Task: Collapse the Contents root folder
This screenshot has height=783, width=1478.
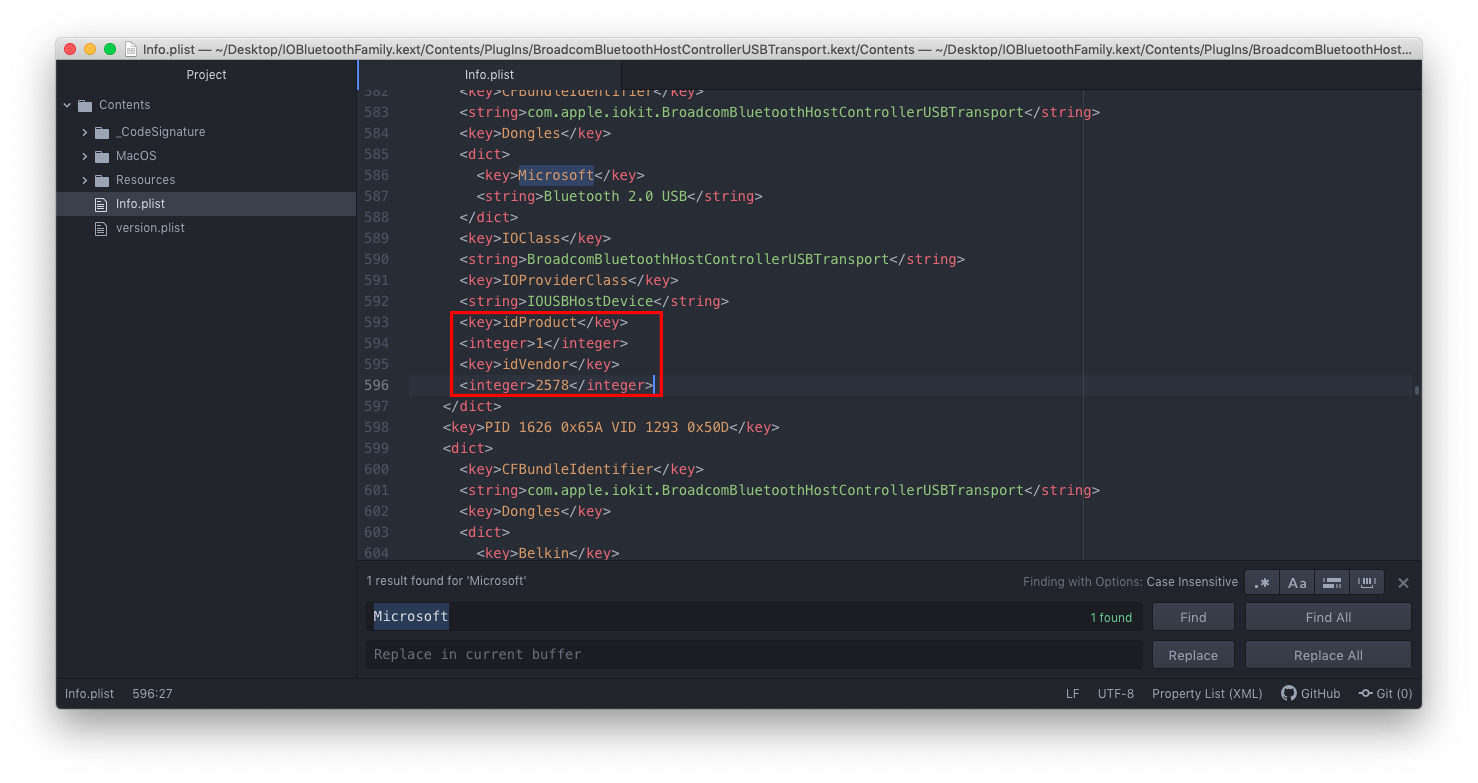Action: click(67, 105)
